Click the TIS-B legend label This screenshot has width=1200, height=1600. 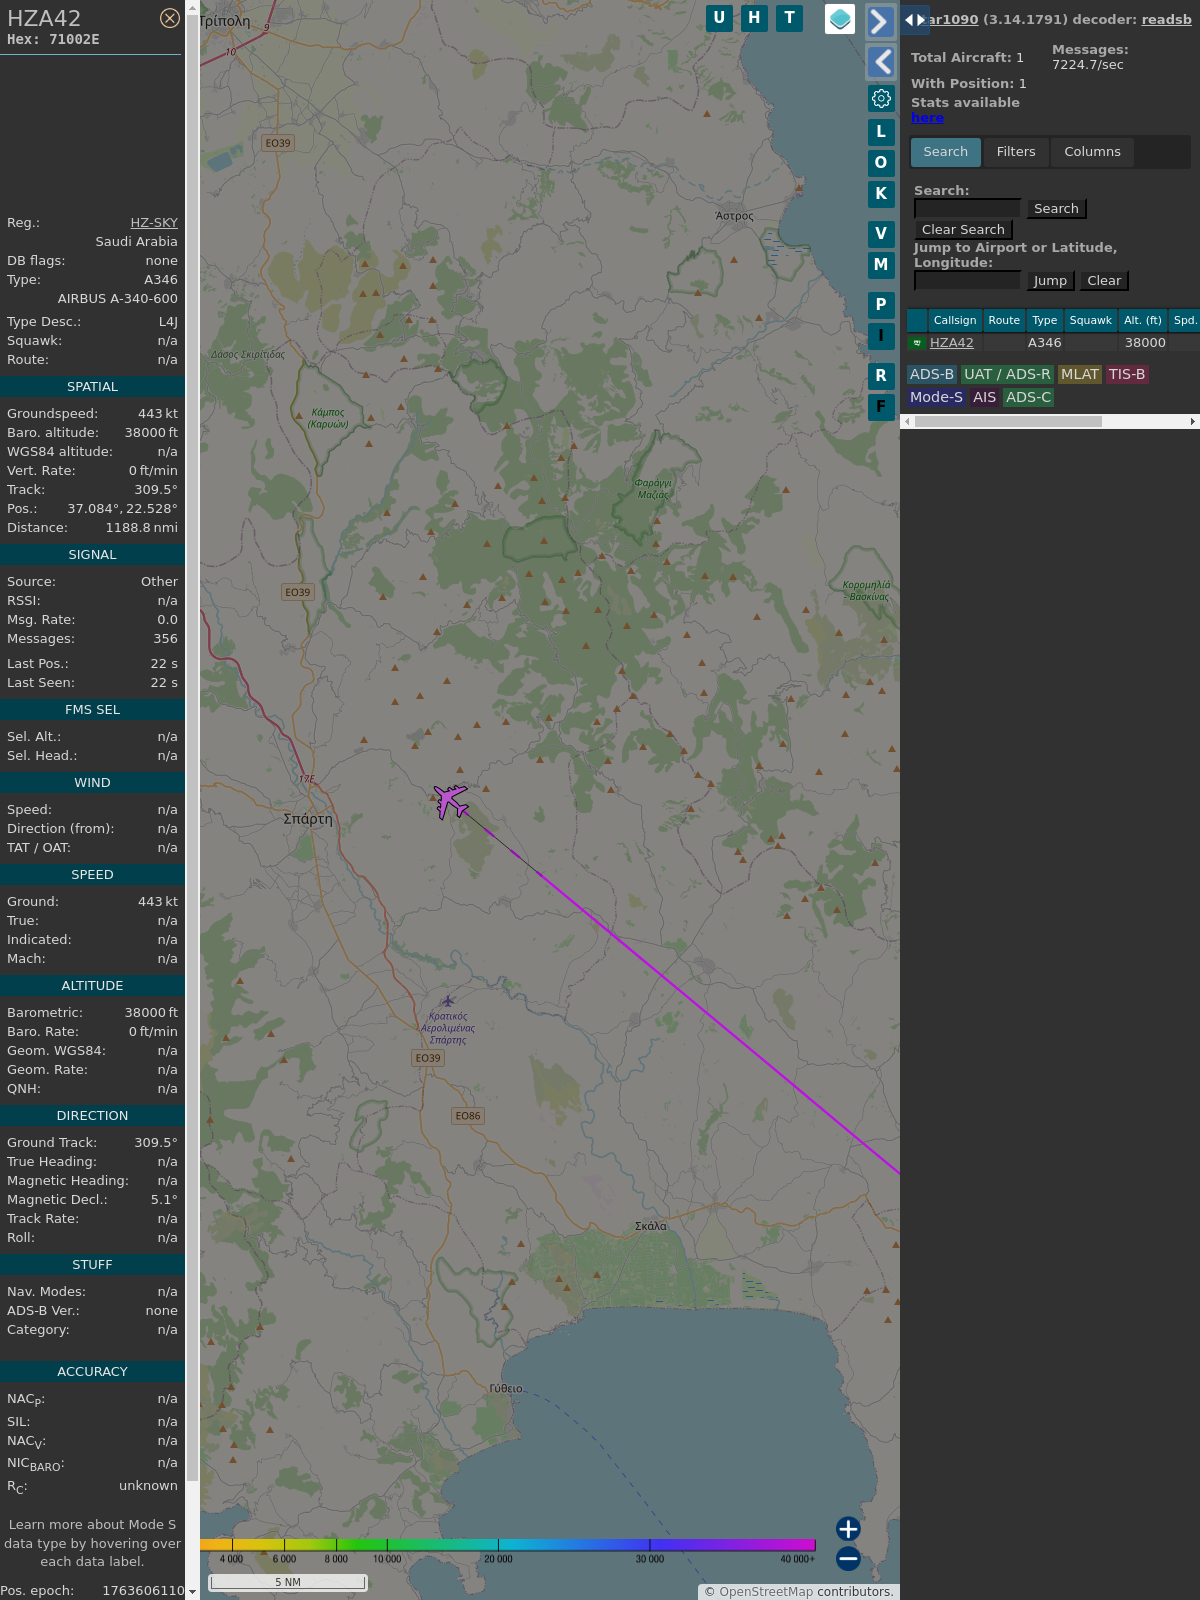pyautogui.click(x=1127, y=374)
